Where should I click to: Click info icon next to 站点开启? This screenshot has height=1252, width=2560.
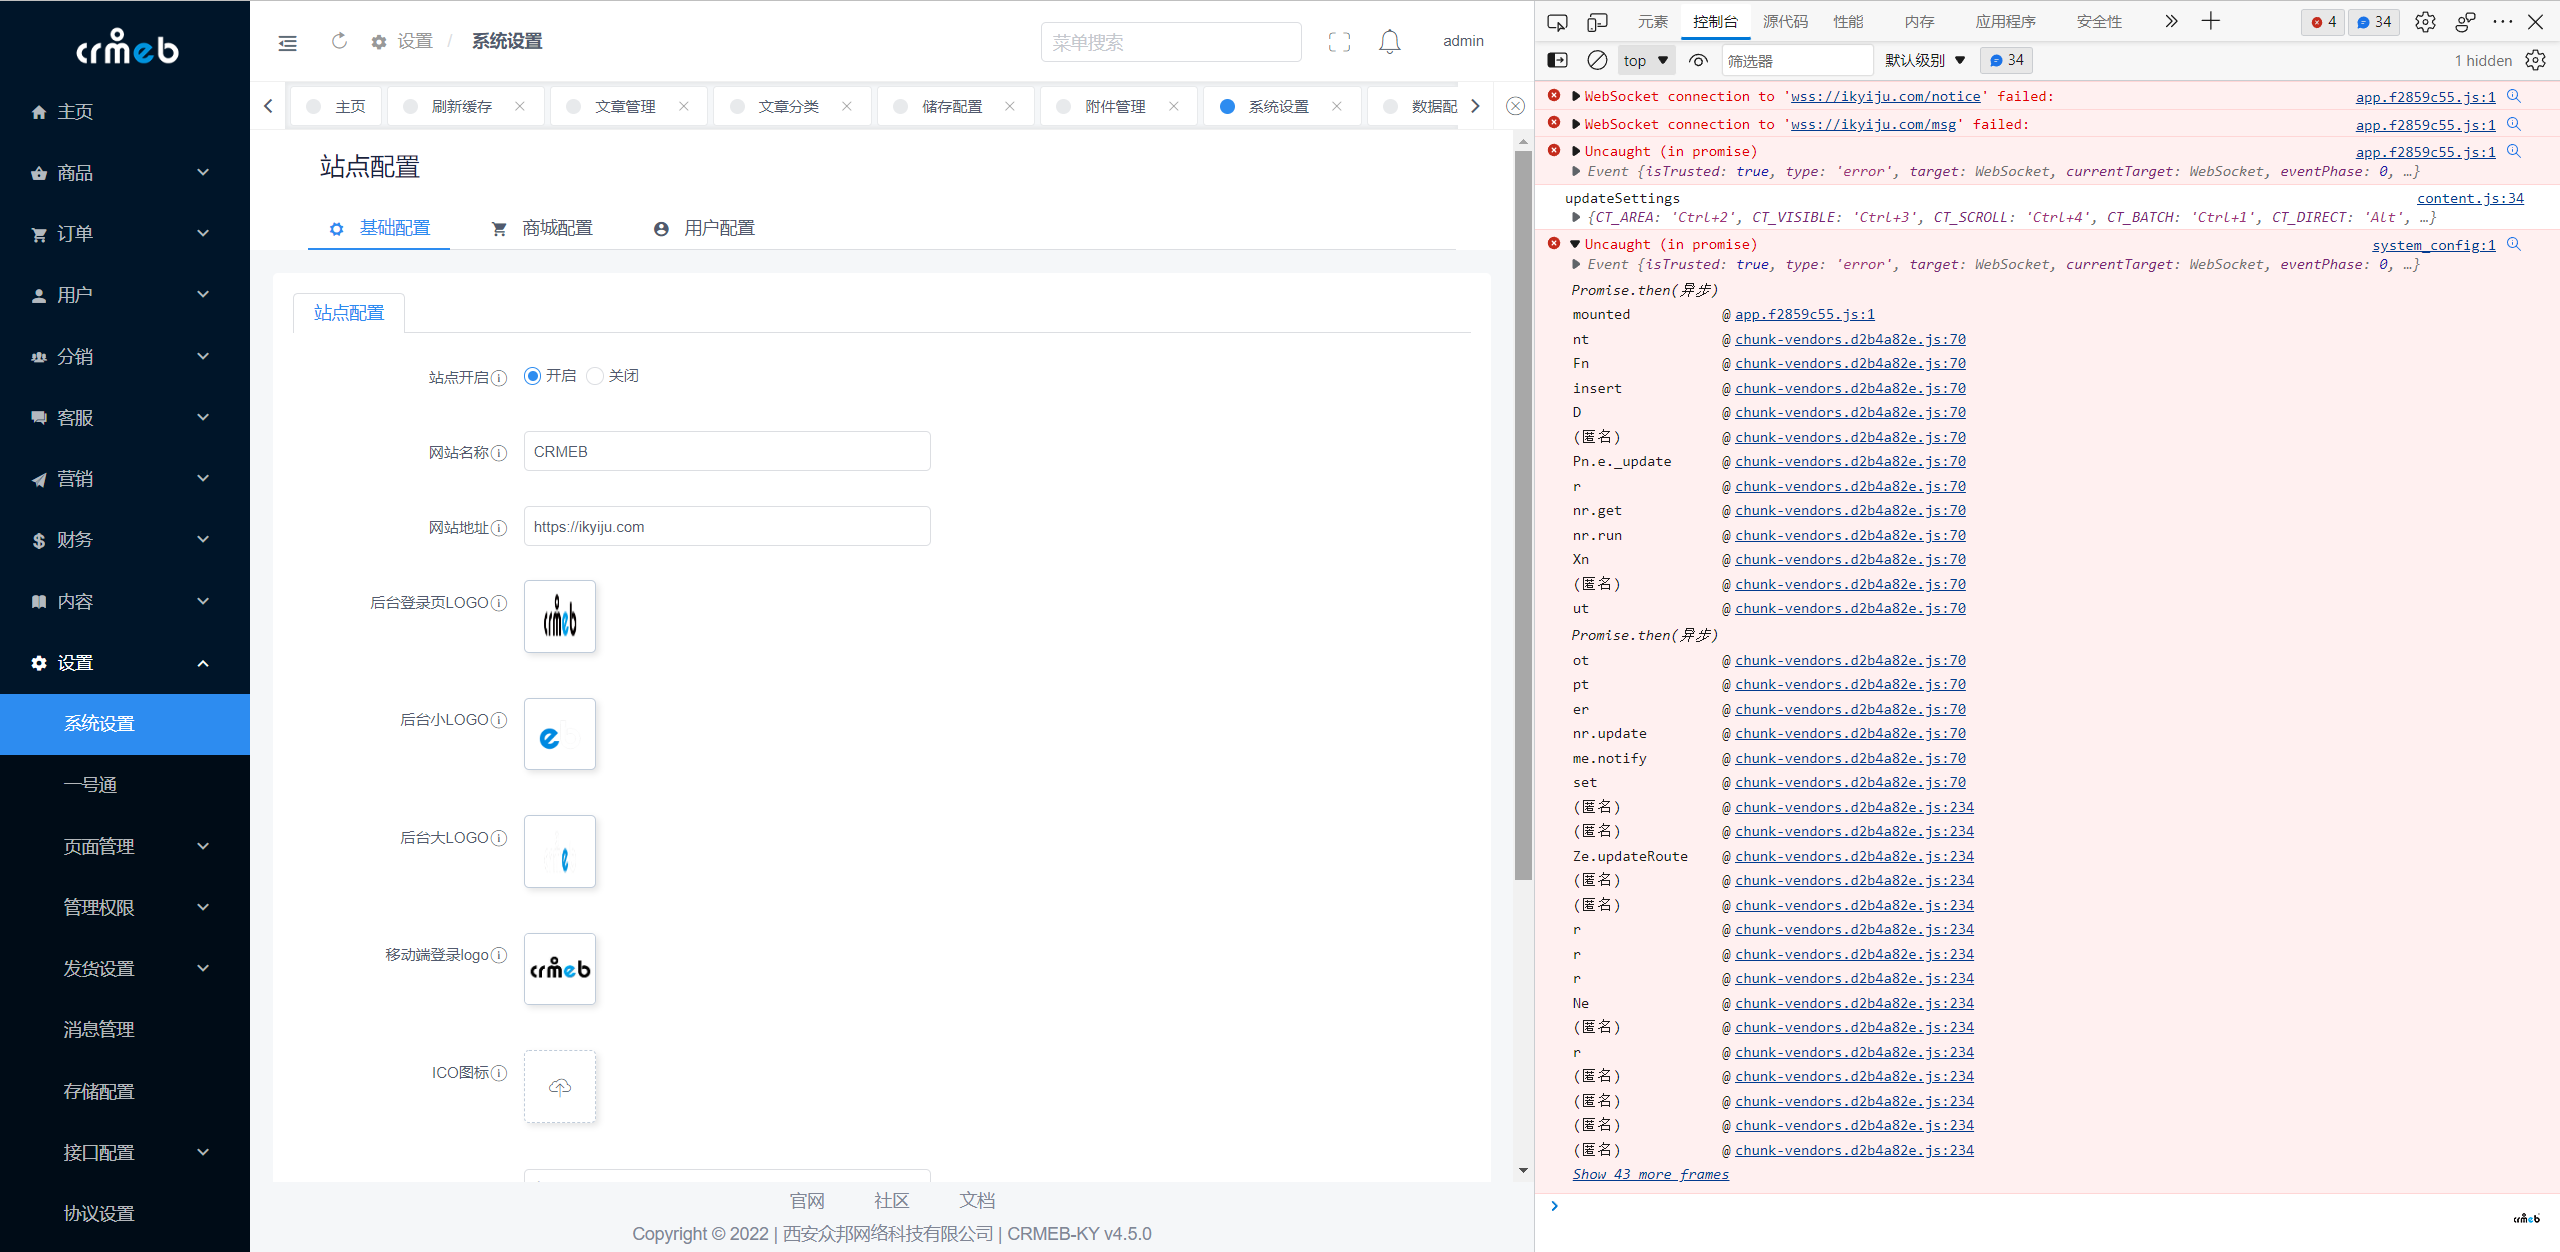(x=499, y=377)
